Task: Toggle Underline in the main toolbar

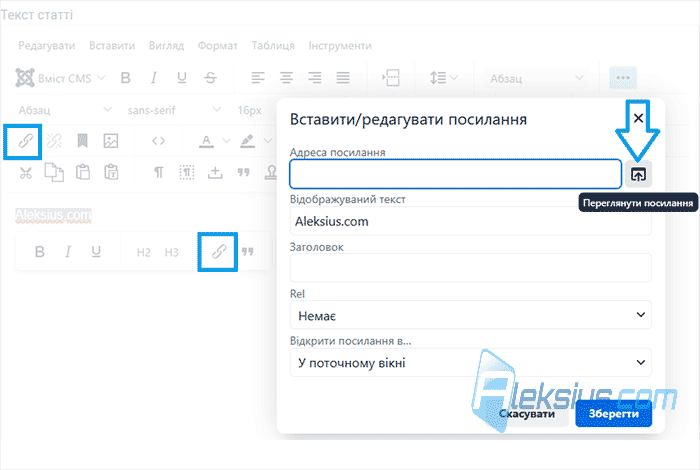Action: pyautogui.click(x=182, y=78)
